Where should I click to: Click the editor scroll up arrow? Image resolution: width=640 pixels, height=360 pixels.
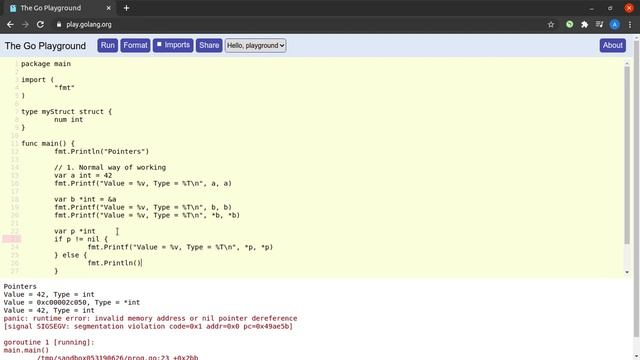pyautogui.click(x=627, y=62)
